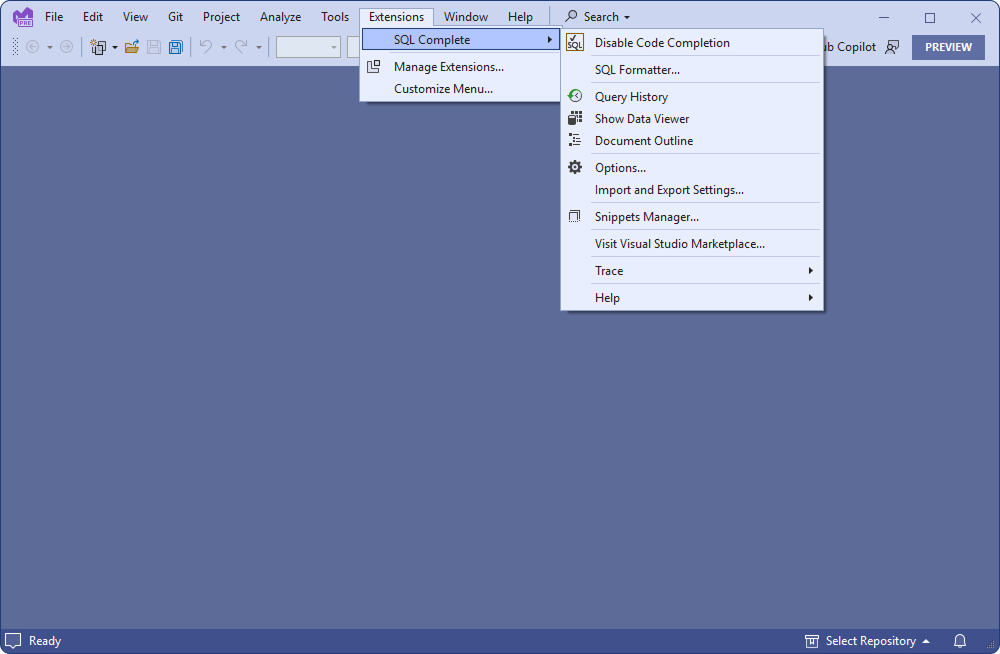This screenshot has height=654, width=1000.
Task: Click the Manage Extensions icon
Action: tap(374, 66)
